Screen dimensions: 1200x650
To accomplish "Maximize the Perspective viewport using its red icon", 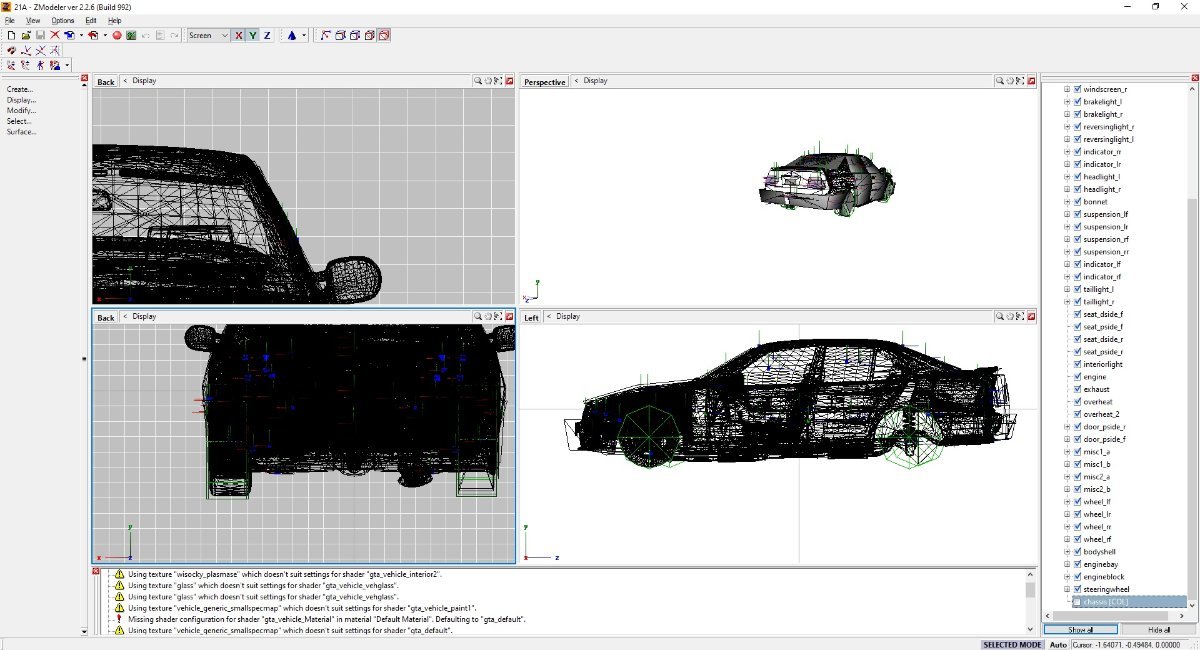I will 1029,81.
